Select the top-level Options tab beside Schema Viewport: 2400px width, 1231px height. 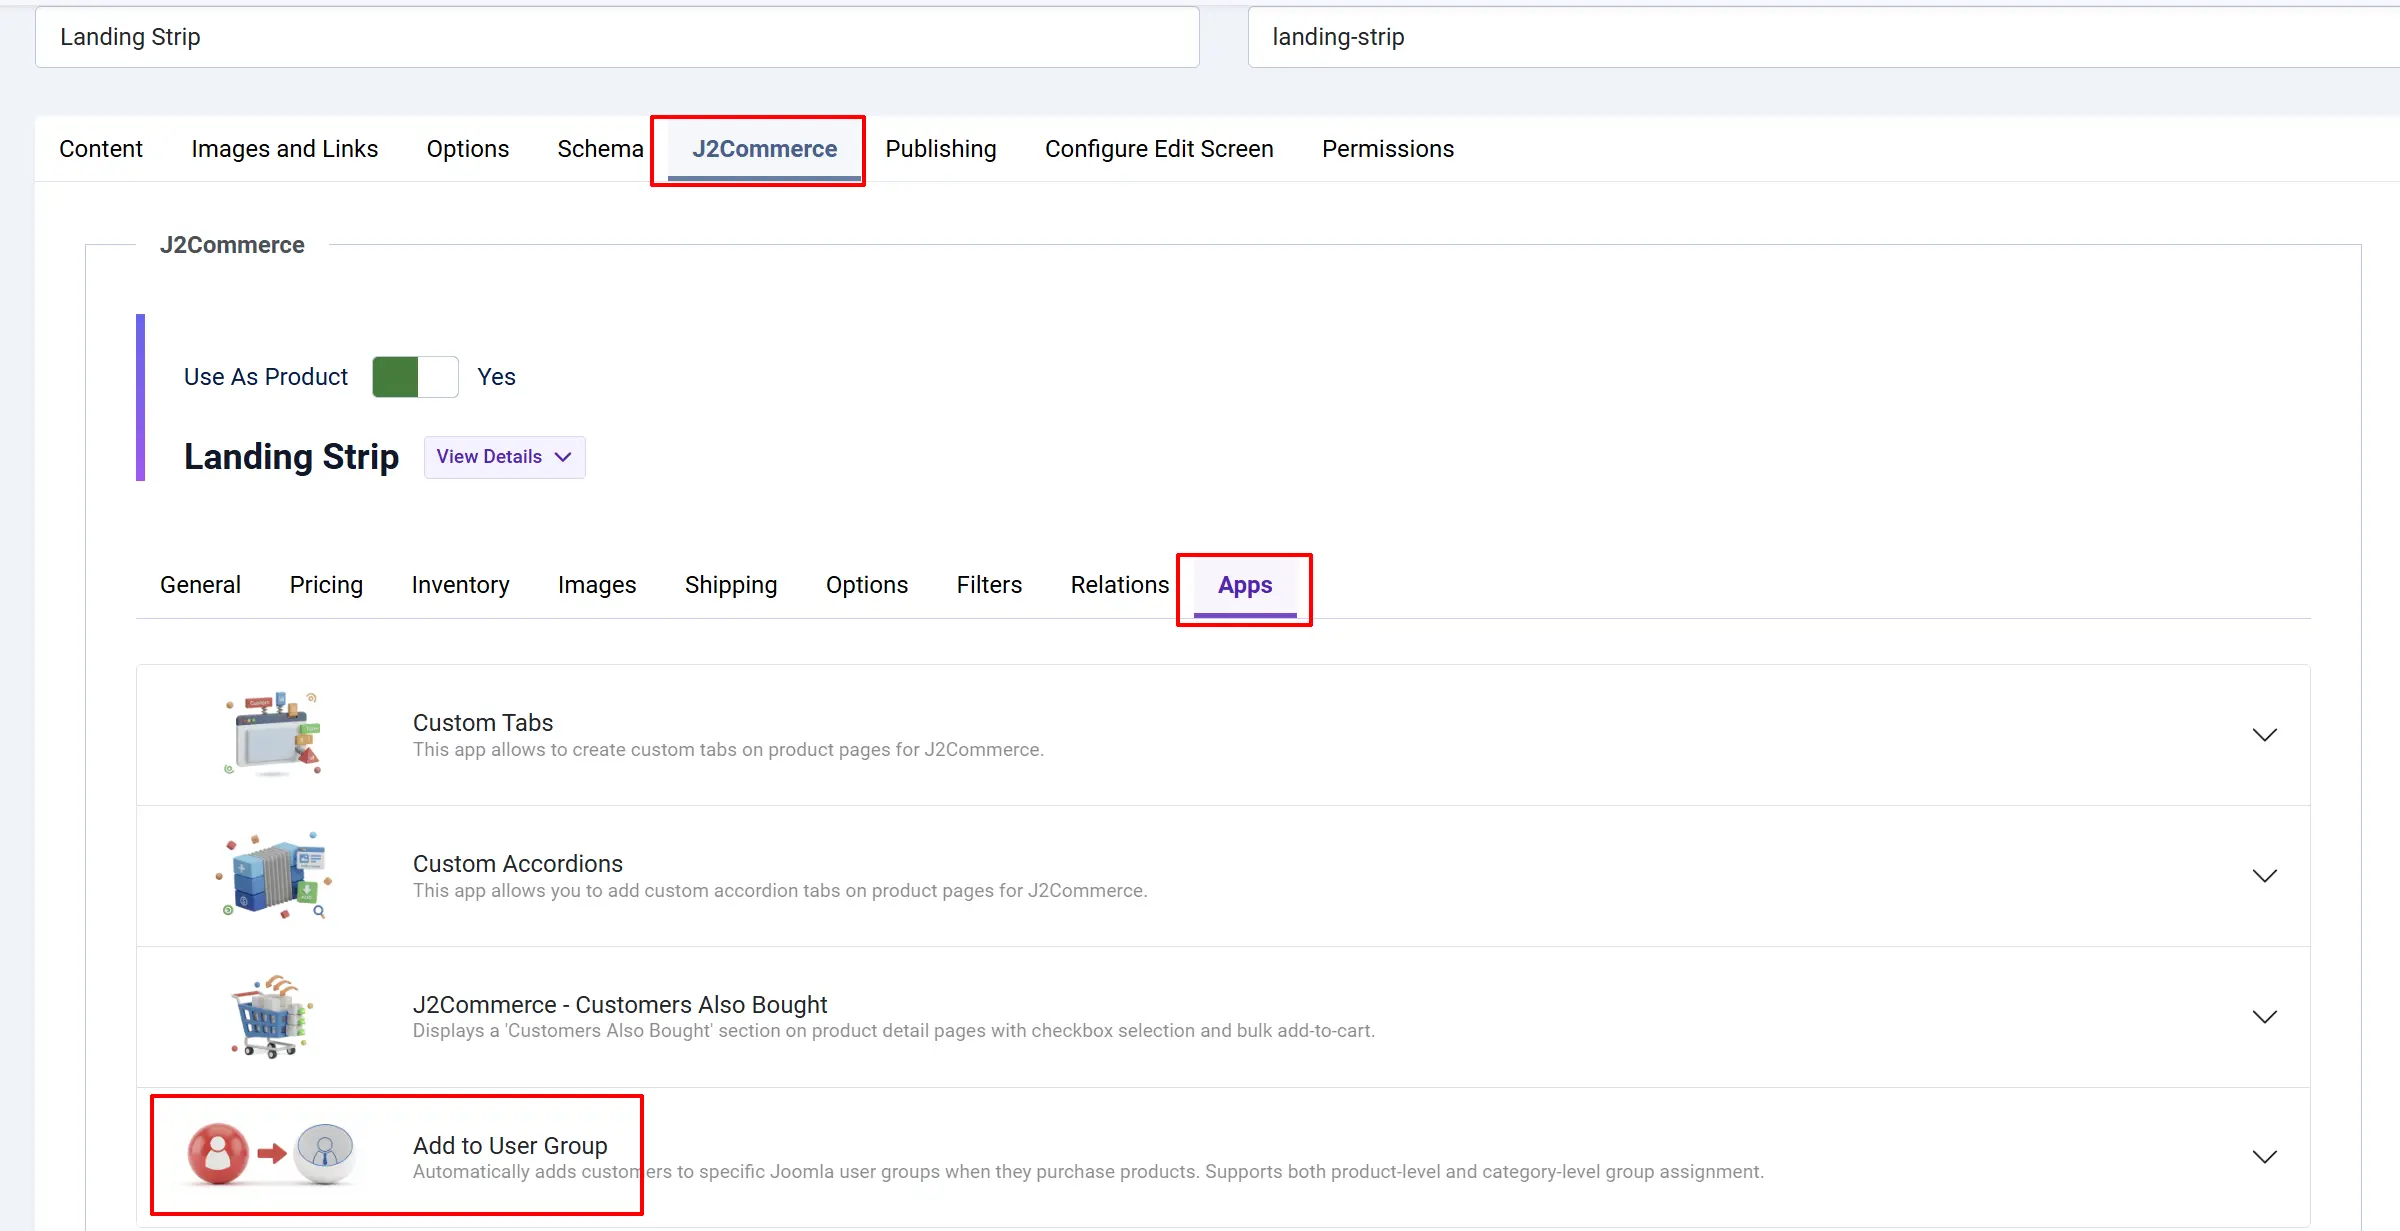(468, 149)
